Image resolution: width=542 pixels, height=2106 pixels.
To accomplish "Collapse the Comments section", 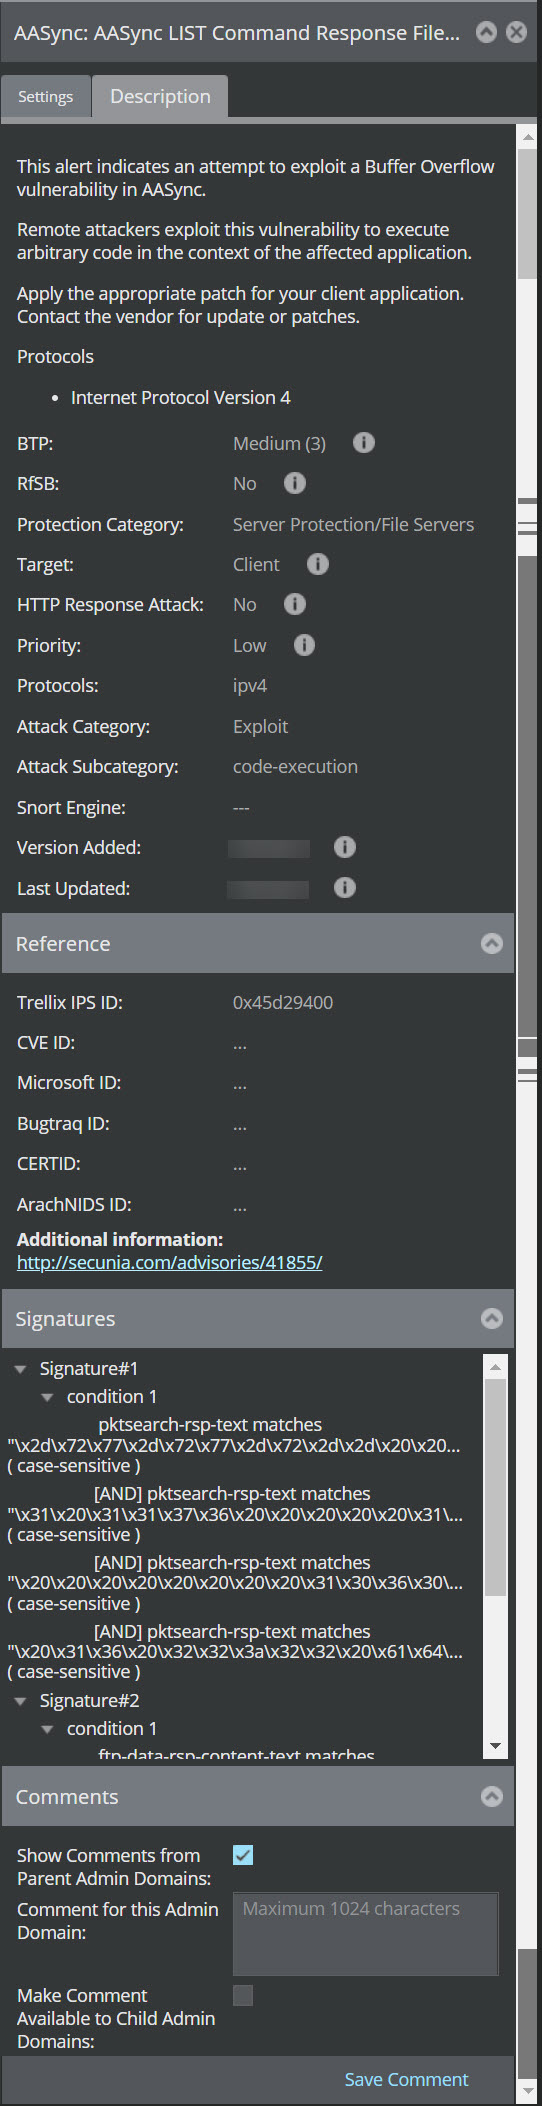I will [491, 1796].
